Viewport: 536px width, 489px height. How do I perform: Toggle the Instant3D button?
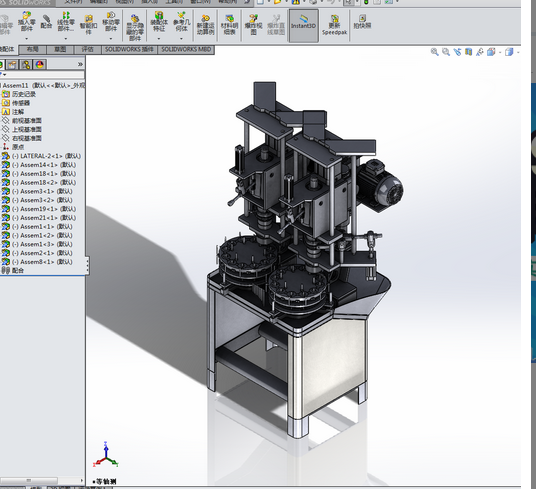point(304,25)
